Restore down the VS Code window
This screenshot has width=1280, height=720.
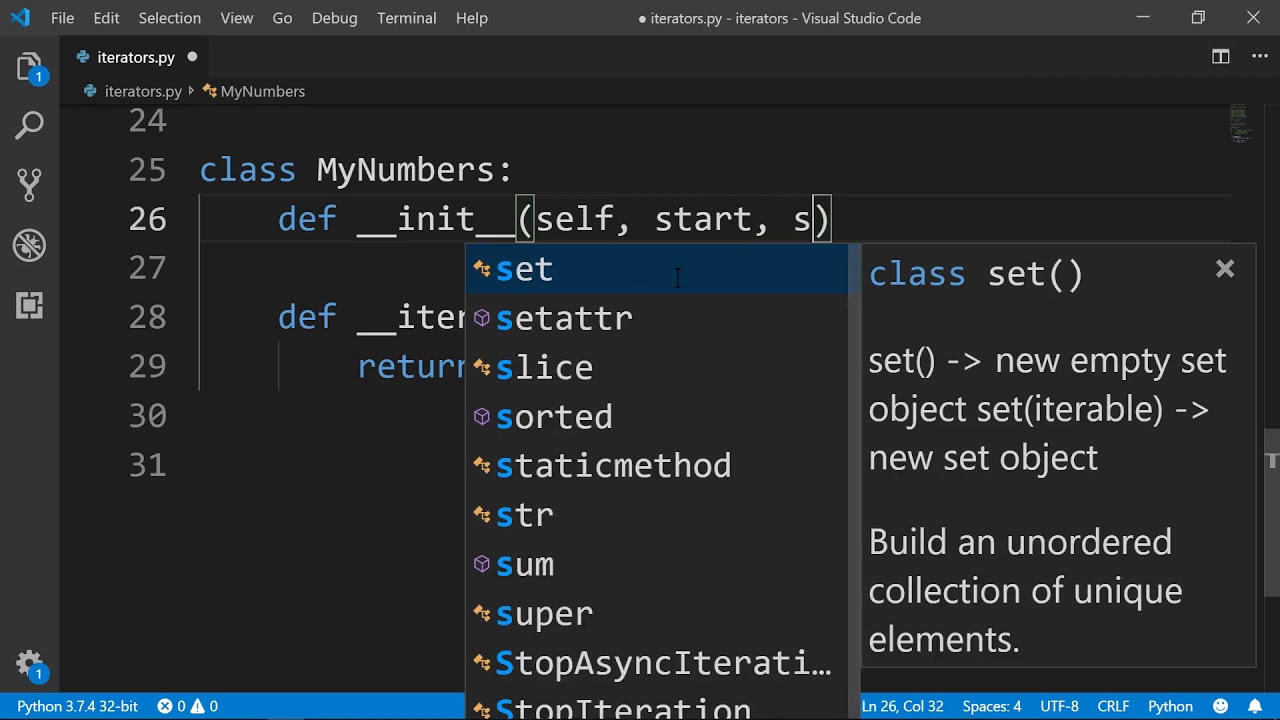[x=1198, y=18]
